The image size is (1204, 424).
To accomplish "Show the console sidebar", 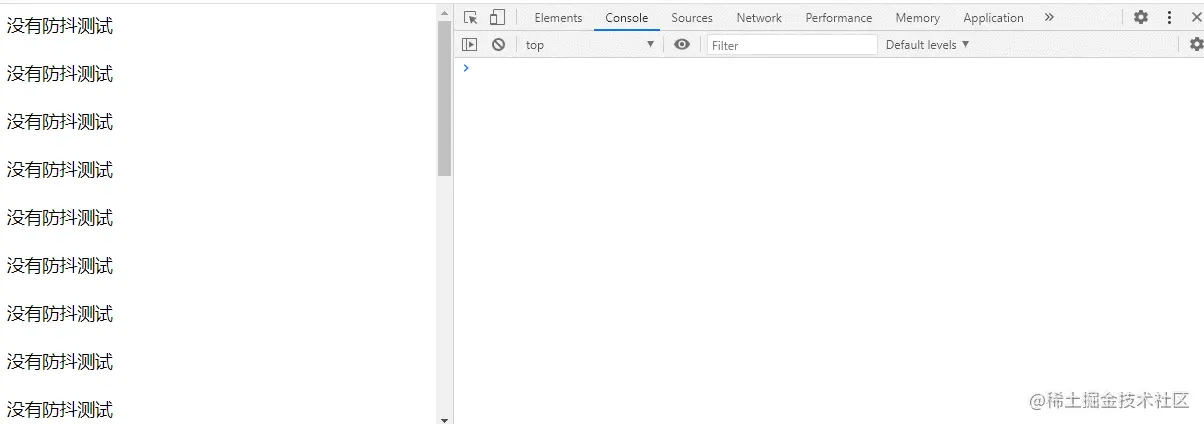I will (469, 44).
